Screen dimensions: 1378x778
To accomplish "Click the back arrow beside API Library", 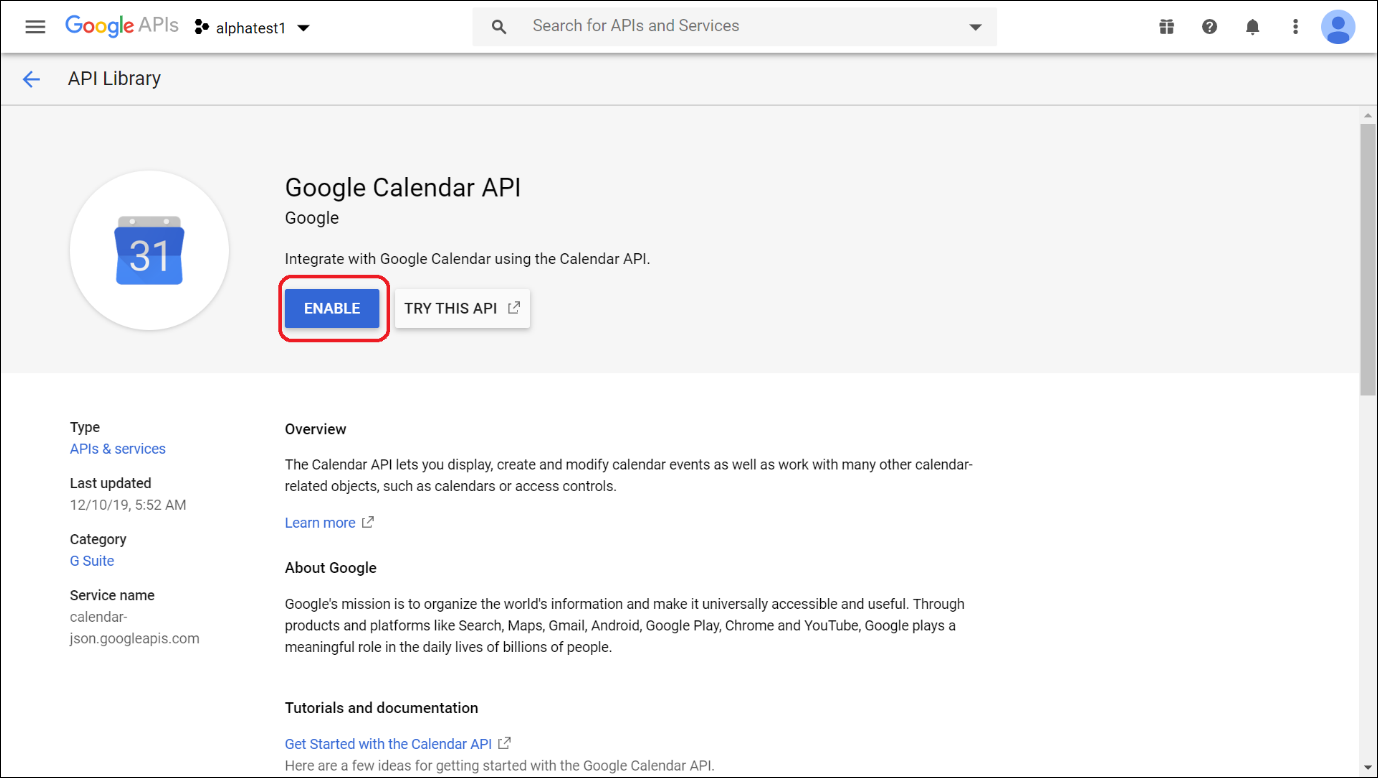I will 31,79.
